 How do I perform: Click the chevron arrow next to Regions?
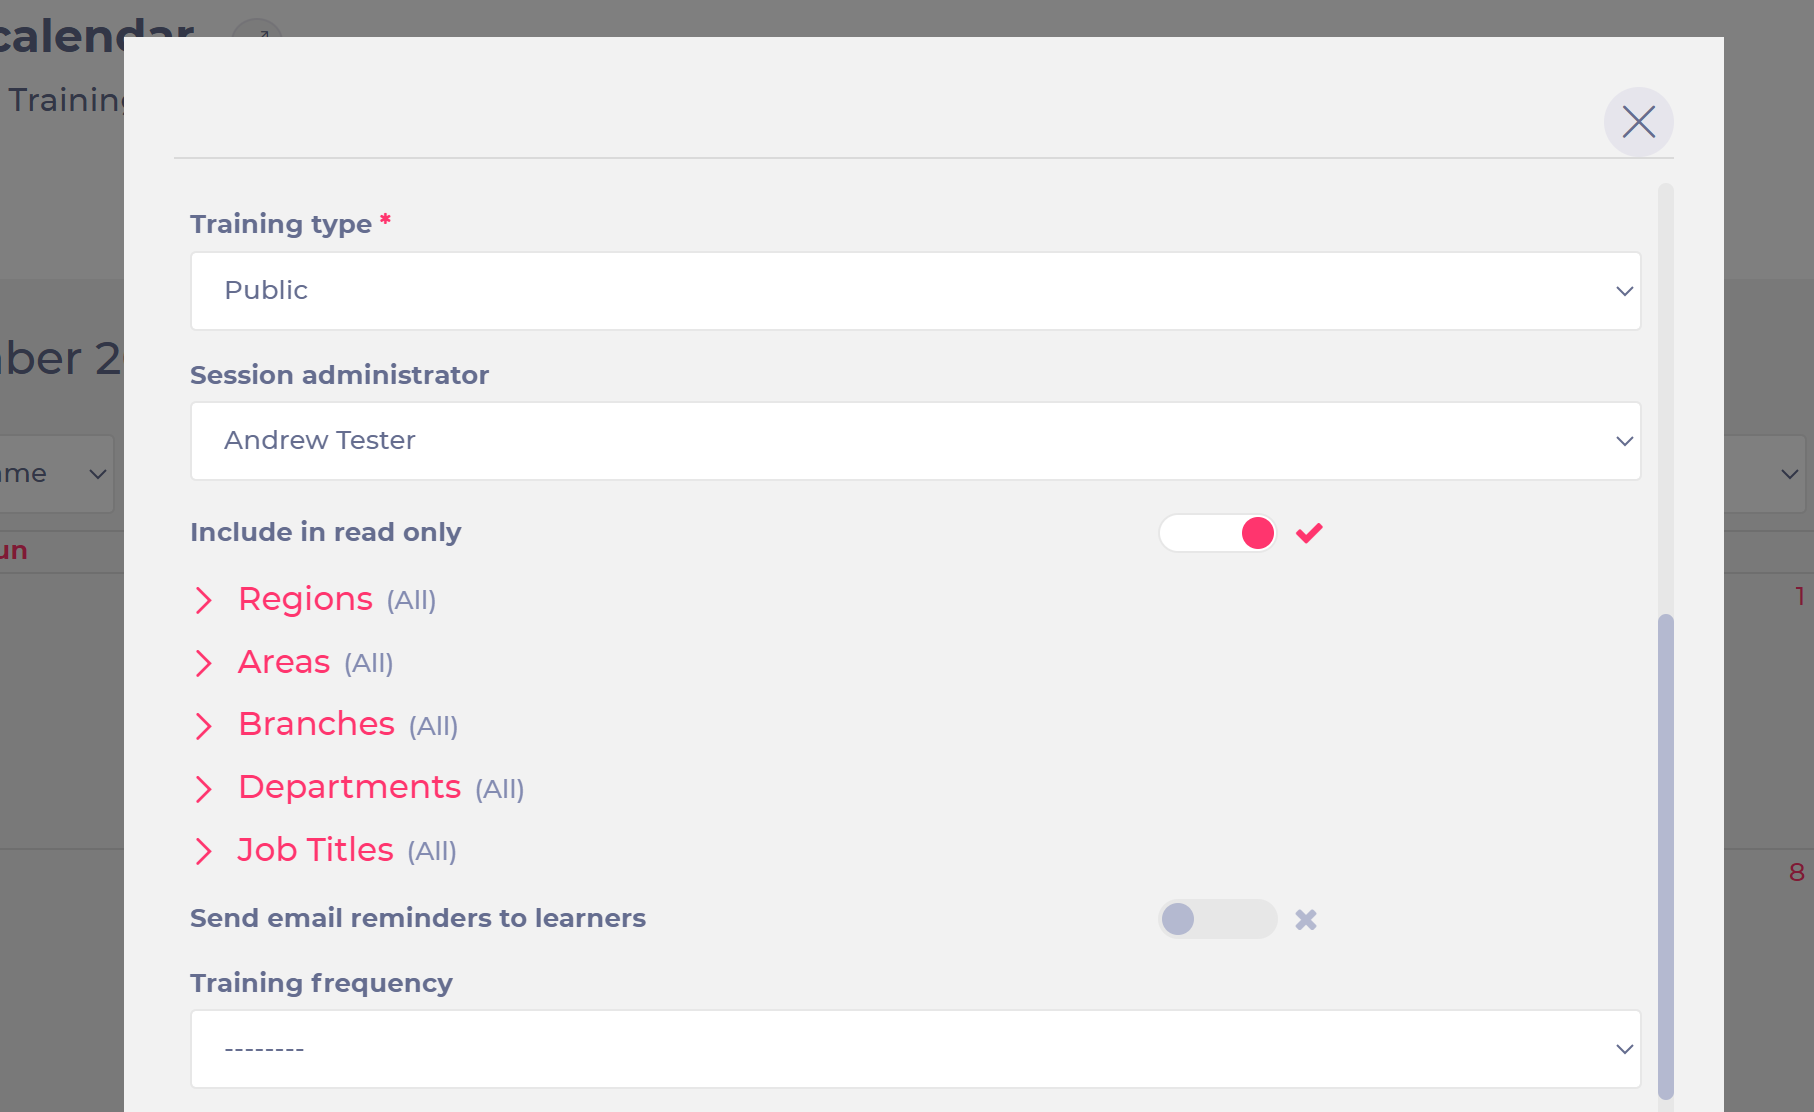tap(203, 600)
